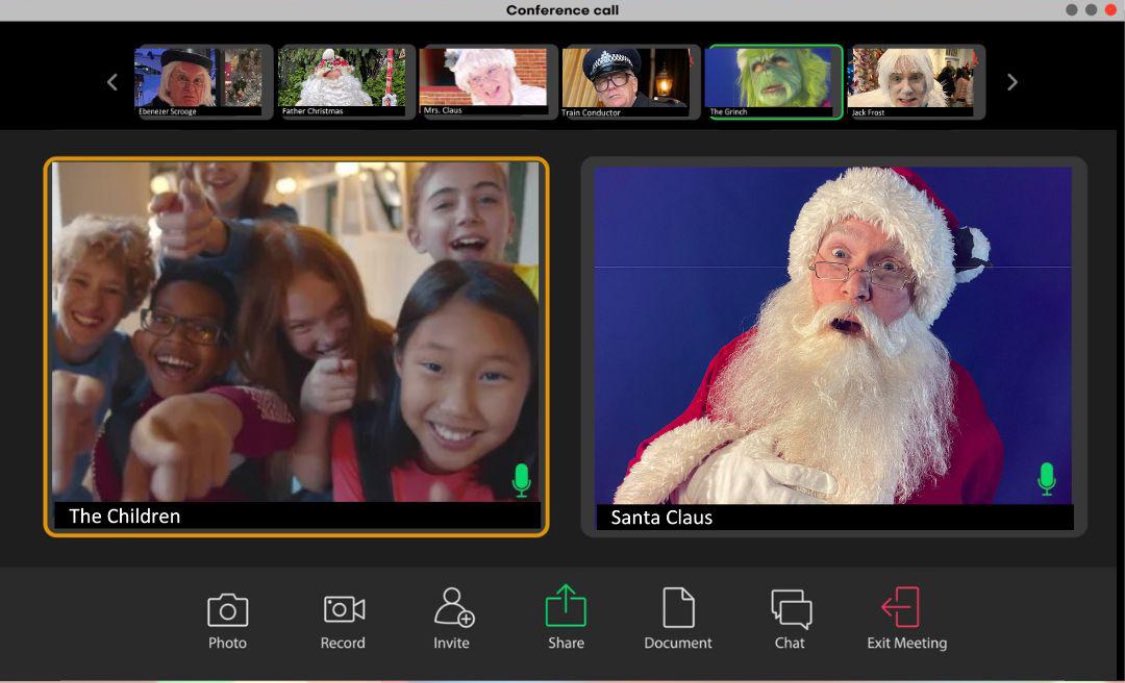
Task: Focus the Santa Claus video tile
Action: click(x=834, y=347)
